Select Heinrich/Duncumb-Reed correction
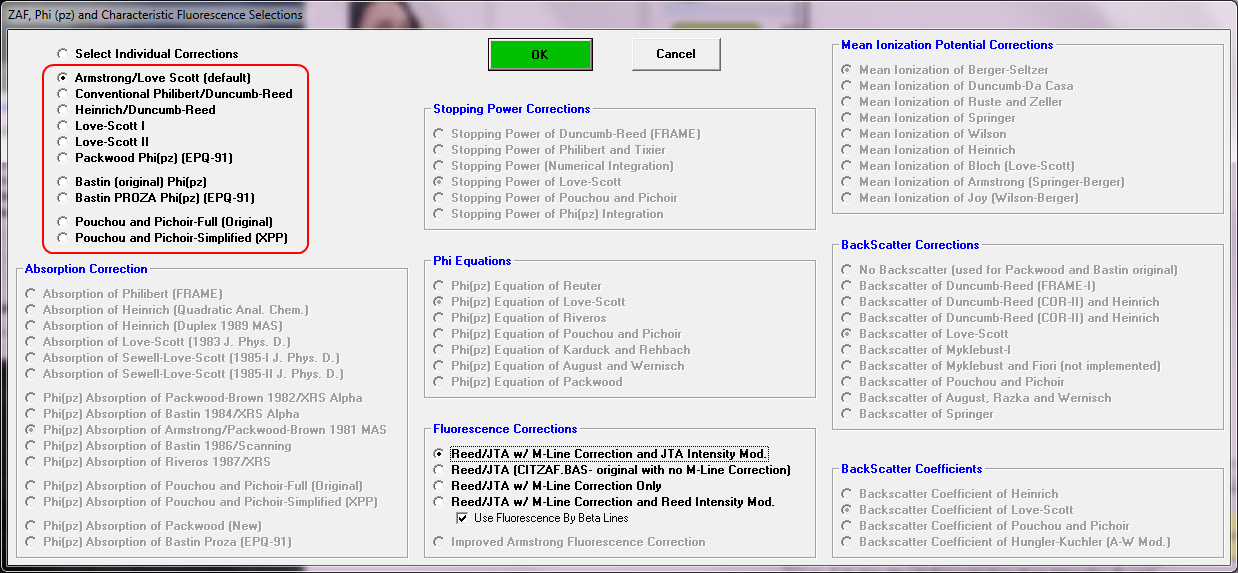Screen dimensions: 1238x573 coord(64,110)
